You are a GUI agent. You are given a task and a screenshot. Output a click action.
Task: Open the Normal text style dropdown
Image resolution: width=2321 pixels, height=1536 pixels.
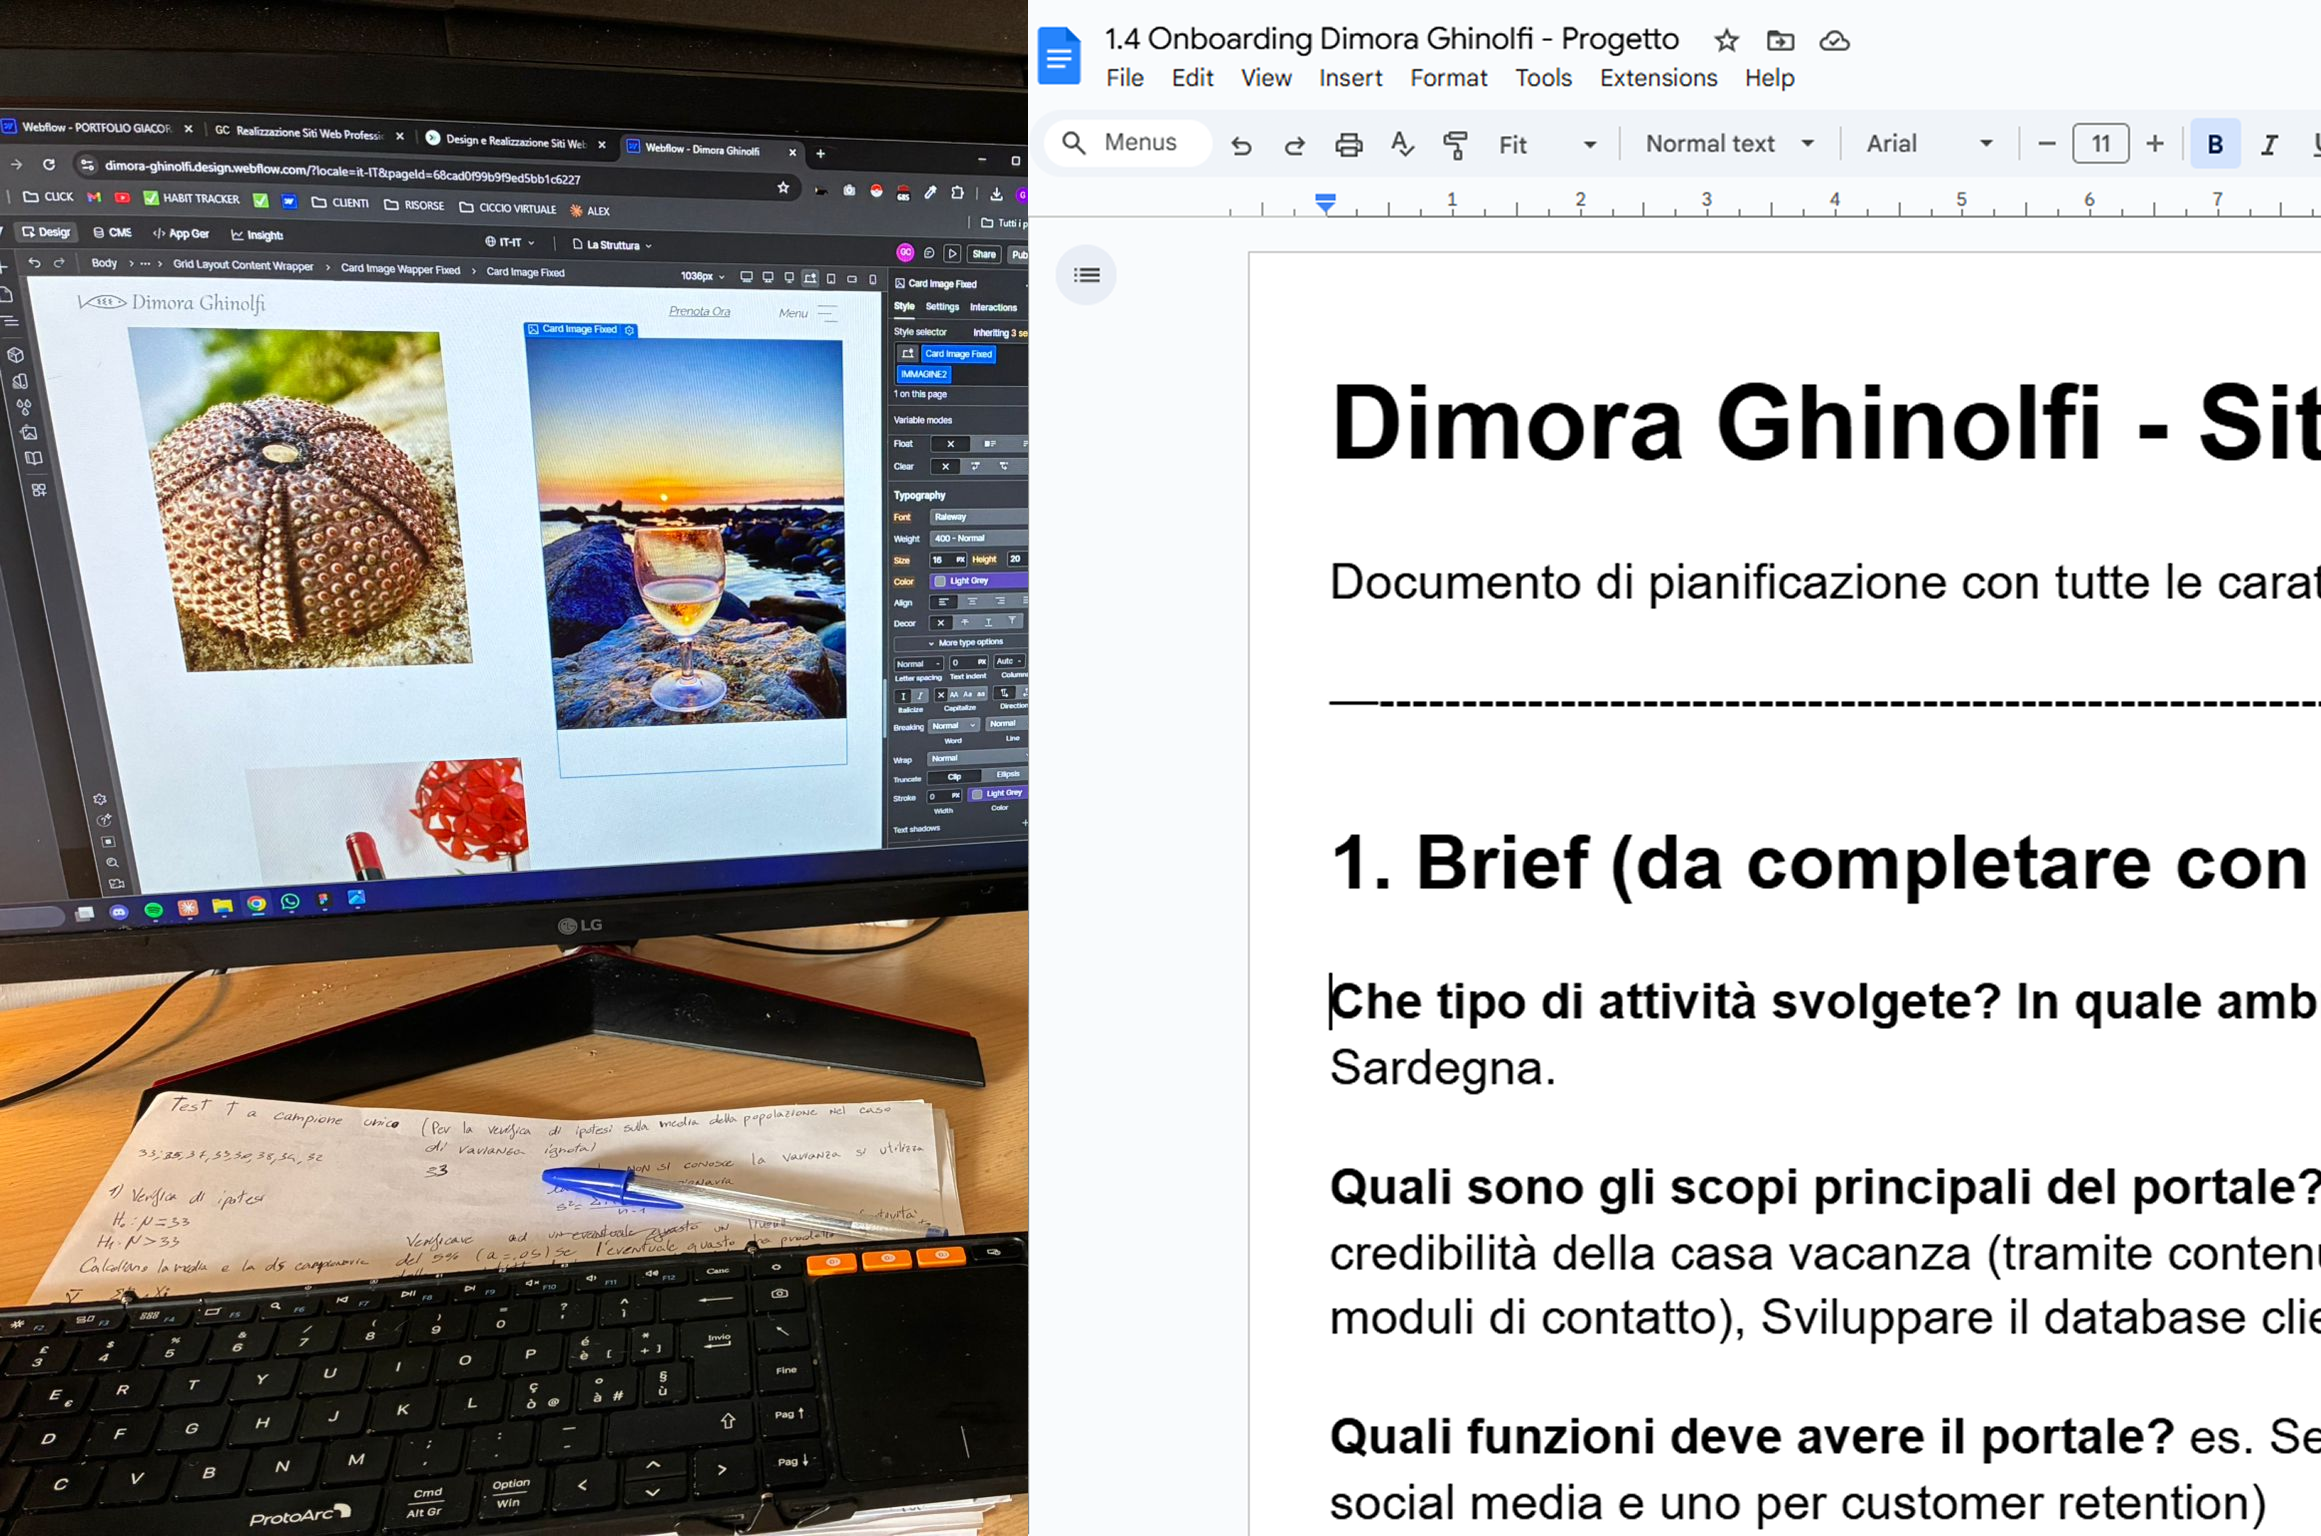pyautogui.click(x=1729, y=144)
